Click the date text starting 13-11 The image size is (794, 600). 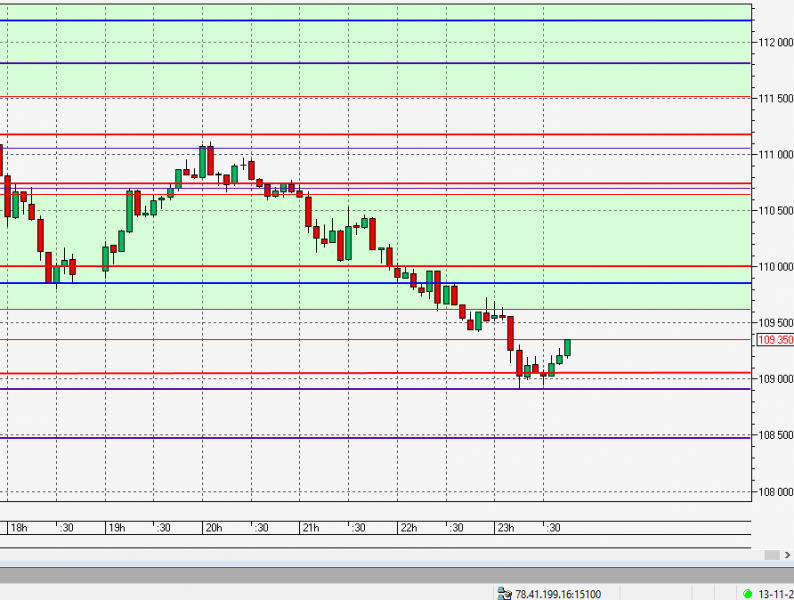pyautogui.click(x=775, y=594)
